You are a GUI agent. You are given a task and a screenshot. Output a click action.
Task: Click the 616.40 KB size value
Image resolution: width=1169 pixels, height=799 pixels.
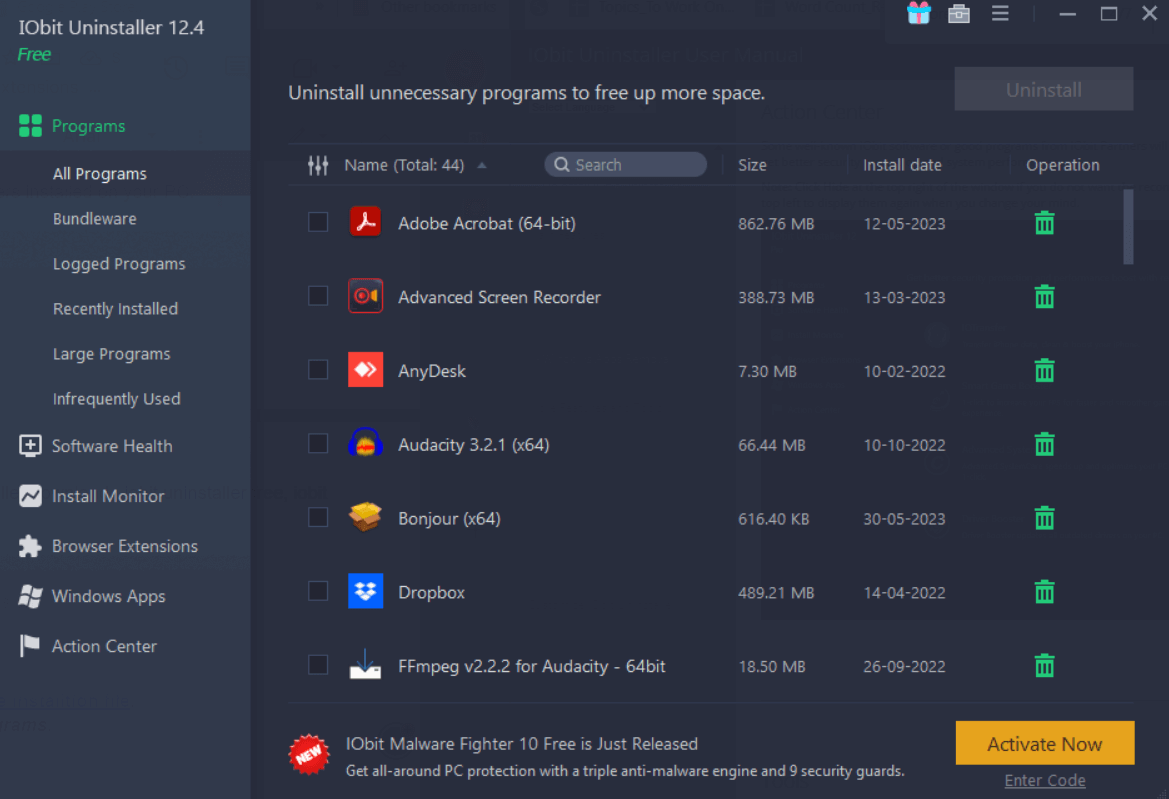(774, 519)
